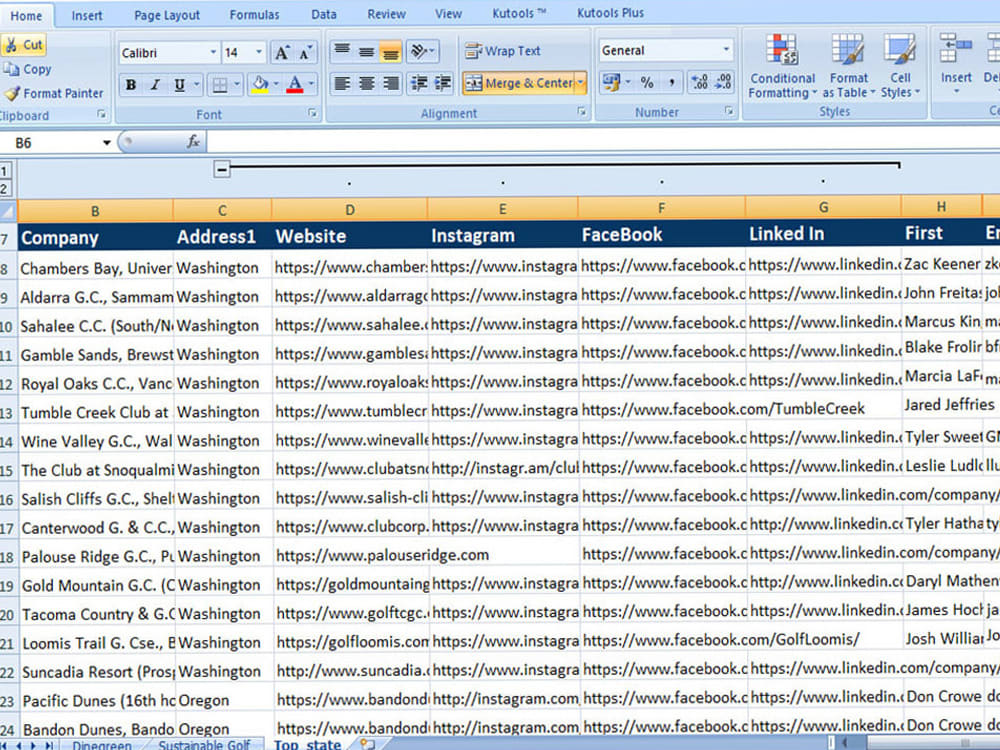Open the General number format dropdown
The width and height of the screenshot is (1000, 750).
[x=726, y=50]
